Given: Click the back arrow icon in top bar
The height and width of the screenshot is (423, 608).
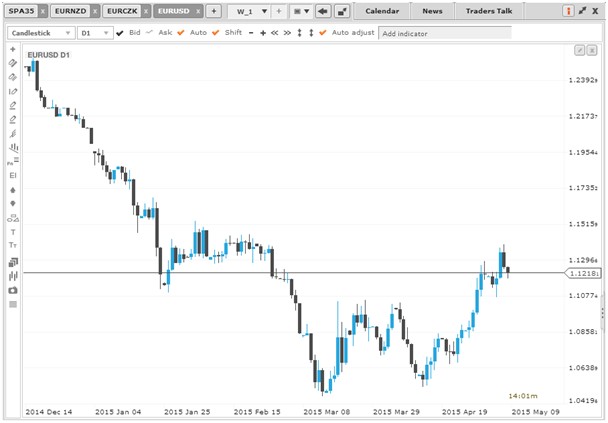Looking at the screenshot, I should (x=324, y=11).
